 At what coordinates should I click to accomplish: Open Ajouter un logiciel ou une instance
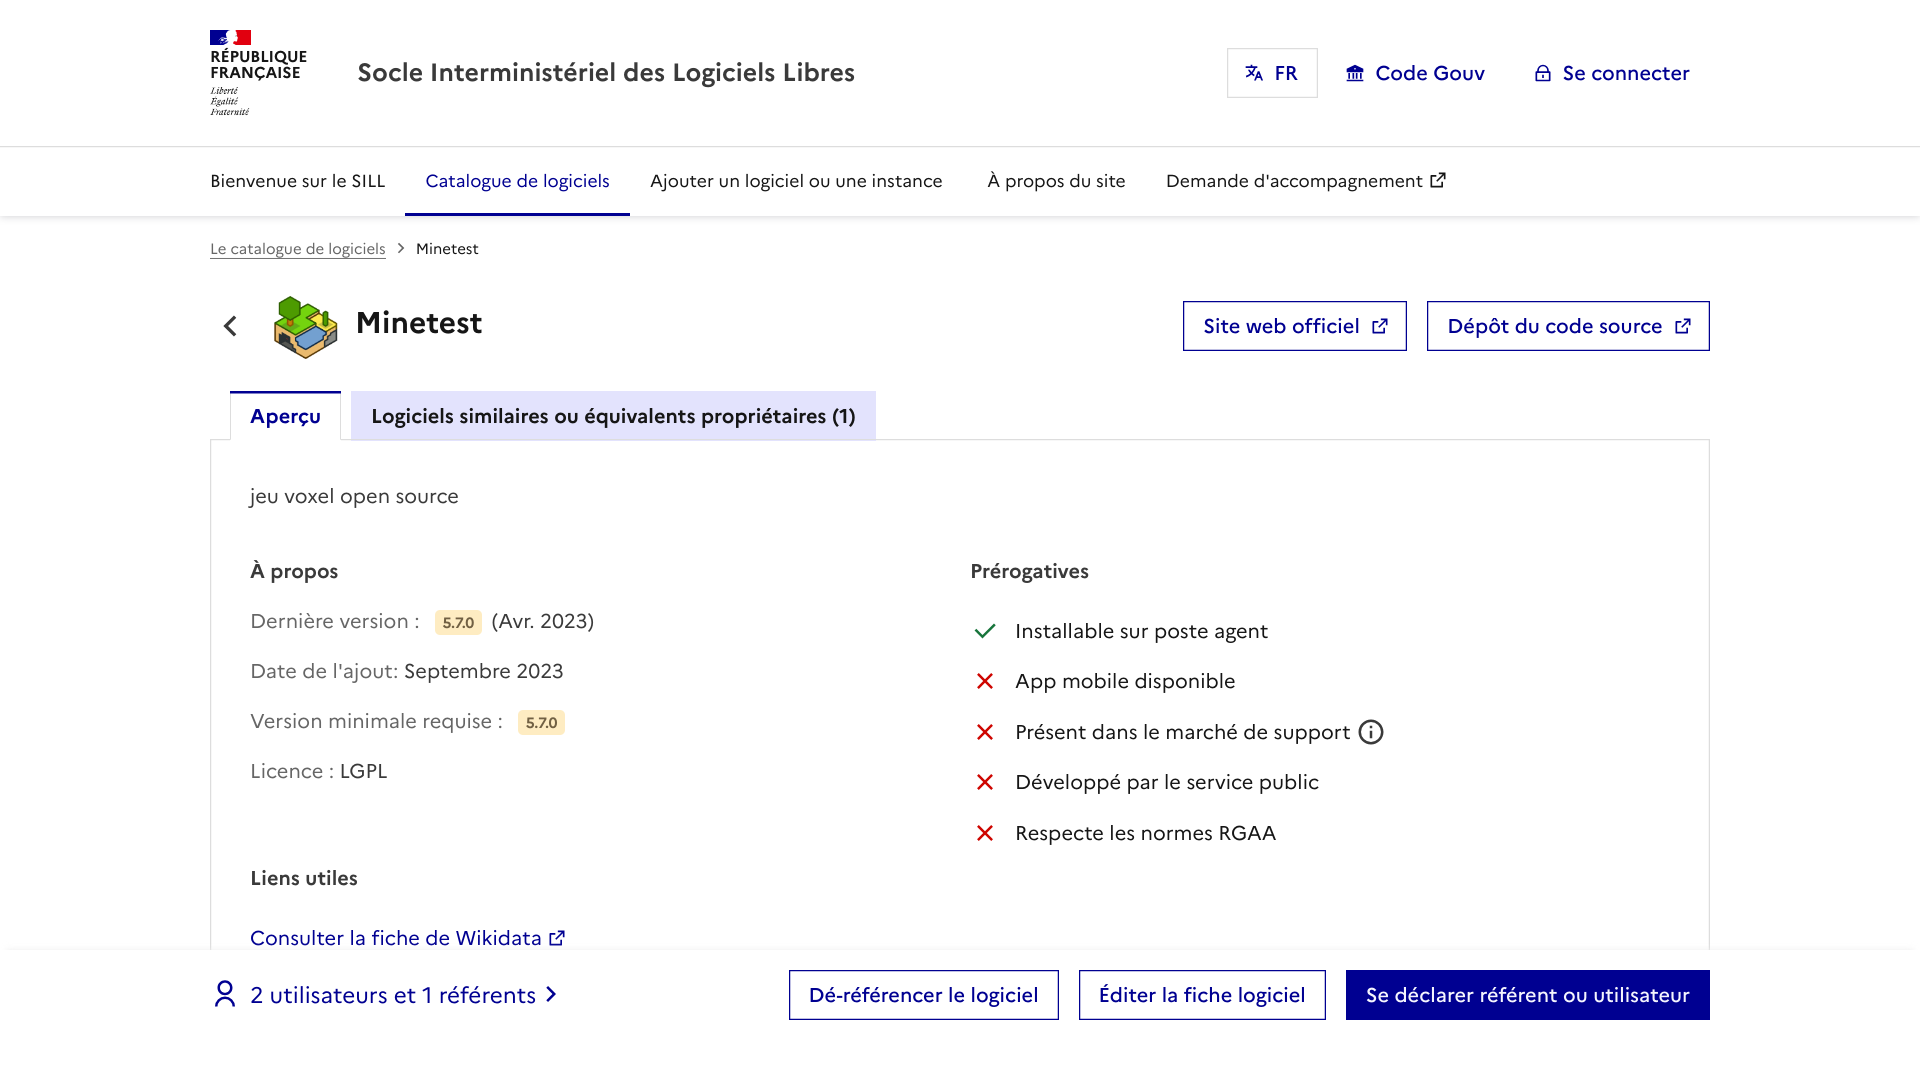[x=796, y=181]
